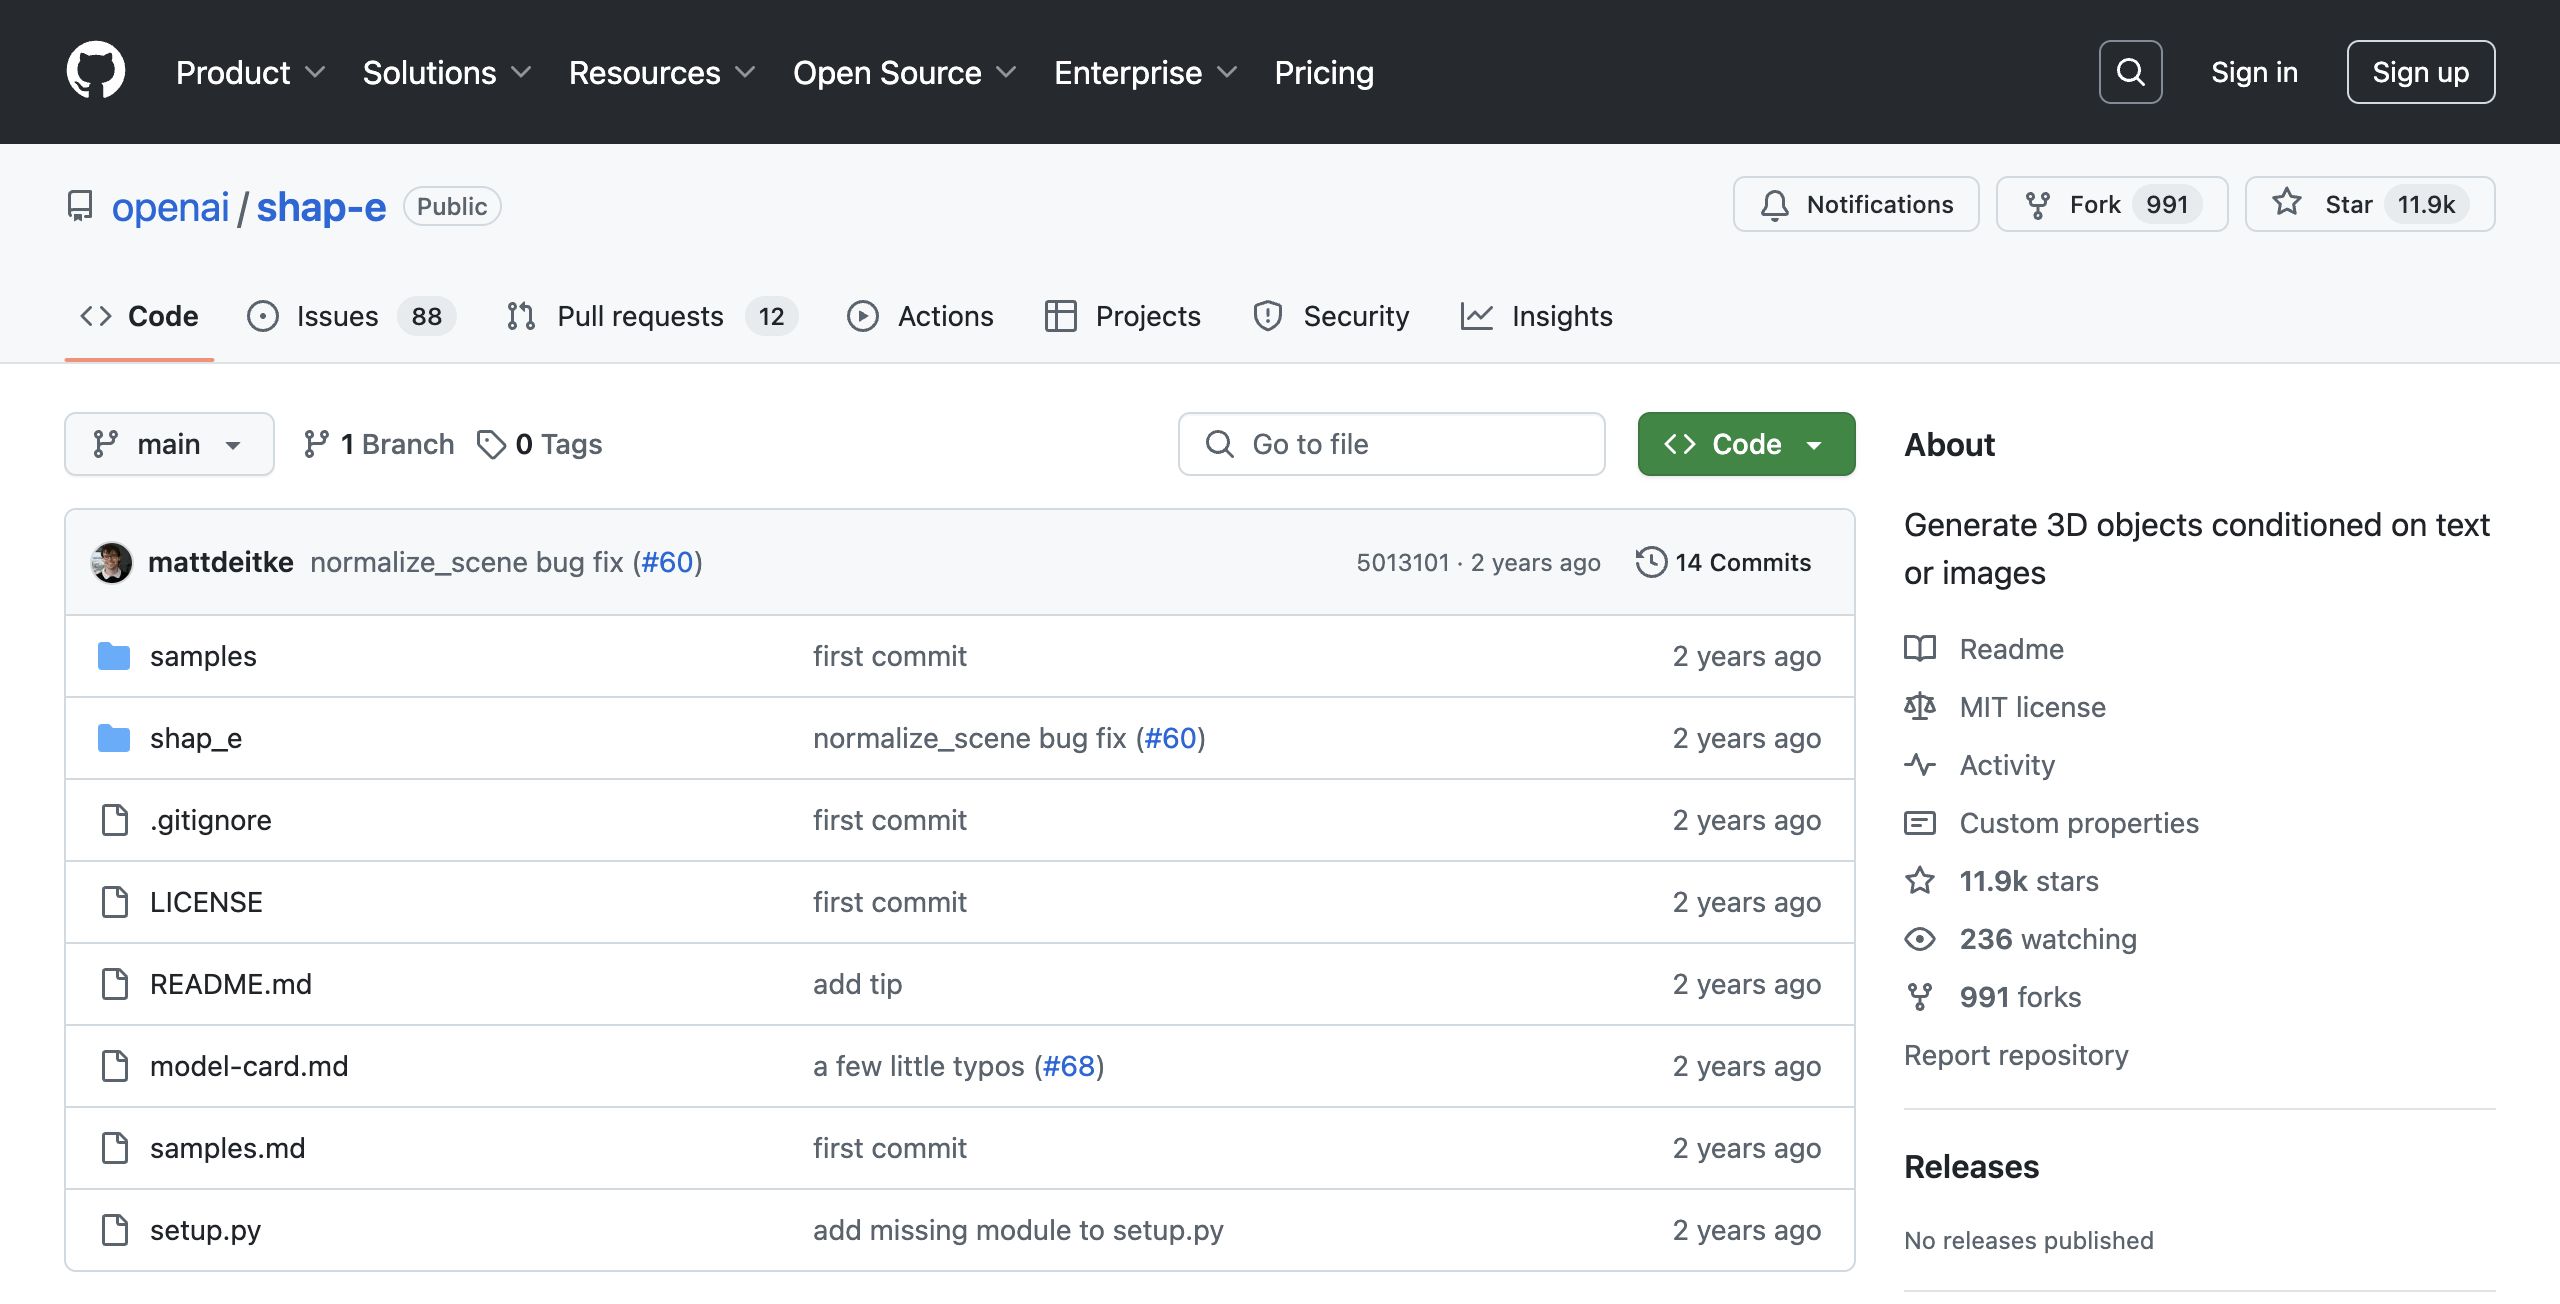Click the Fork icon in Fork button
The height and width of the screenshot is (1304, 2560).
coord(2037,205)
